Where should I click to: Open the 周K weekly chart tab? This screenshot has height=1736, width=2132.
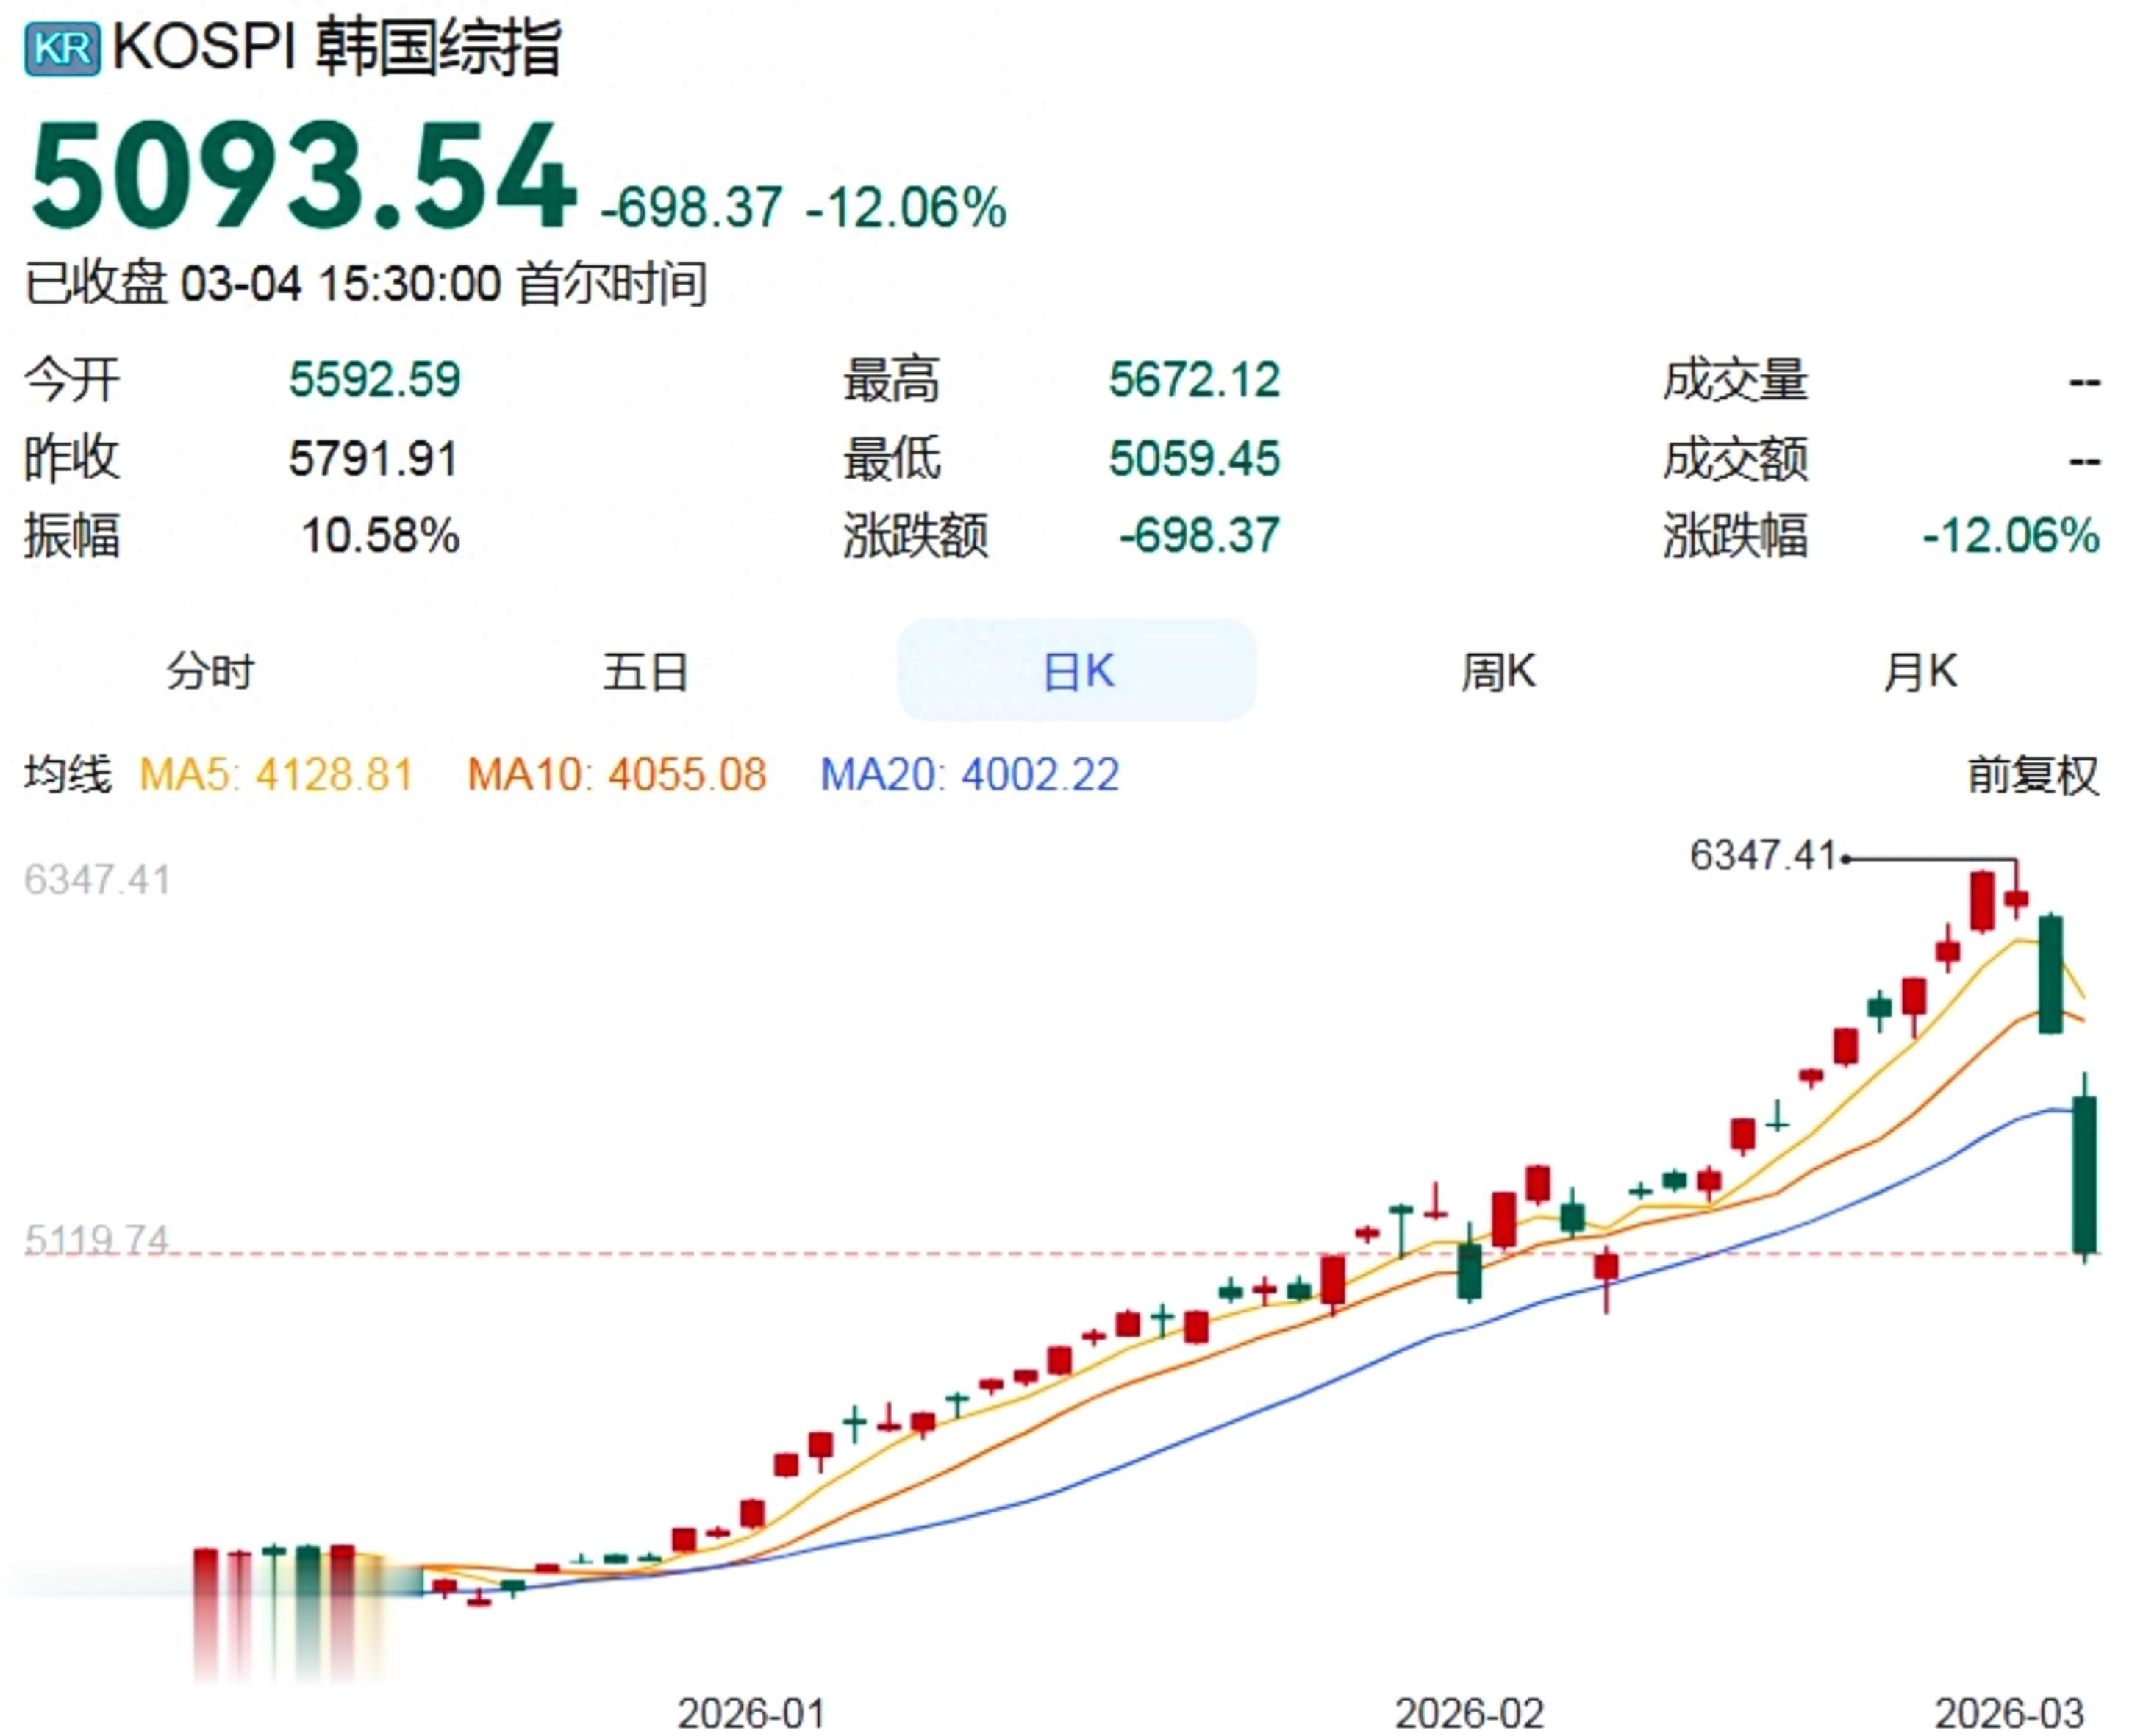(x=1497, y=670)
